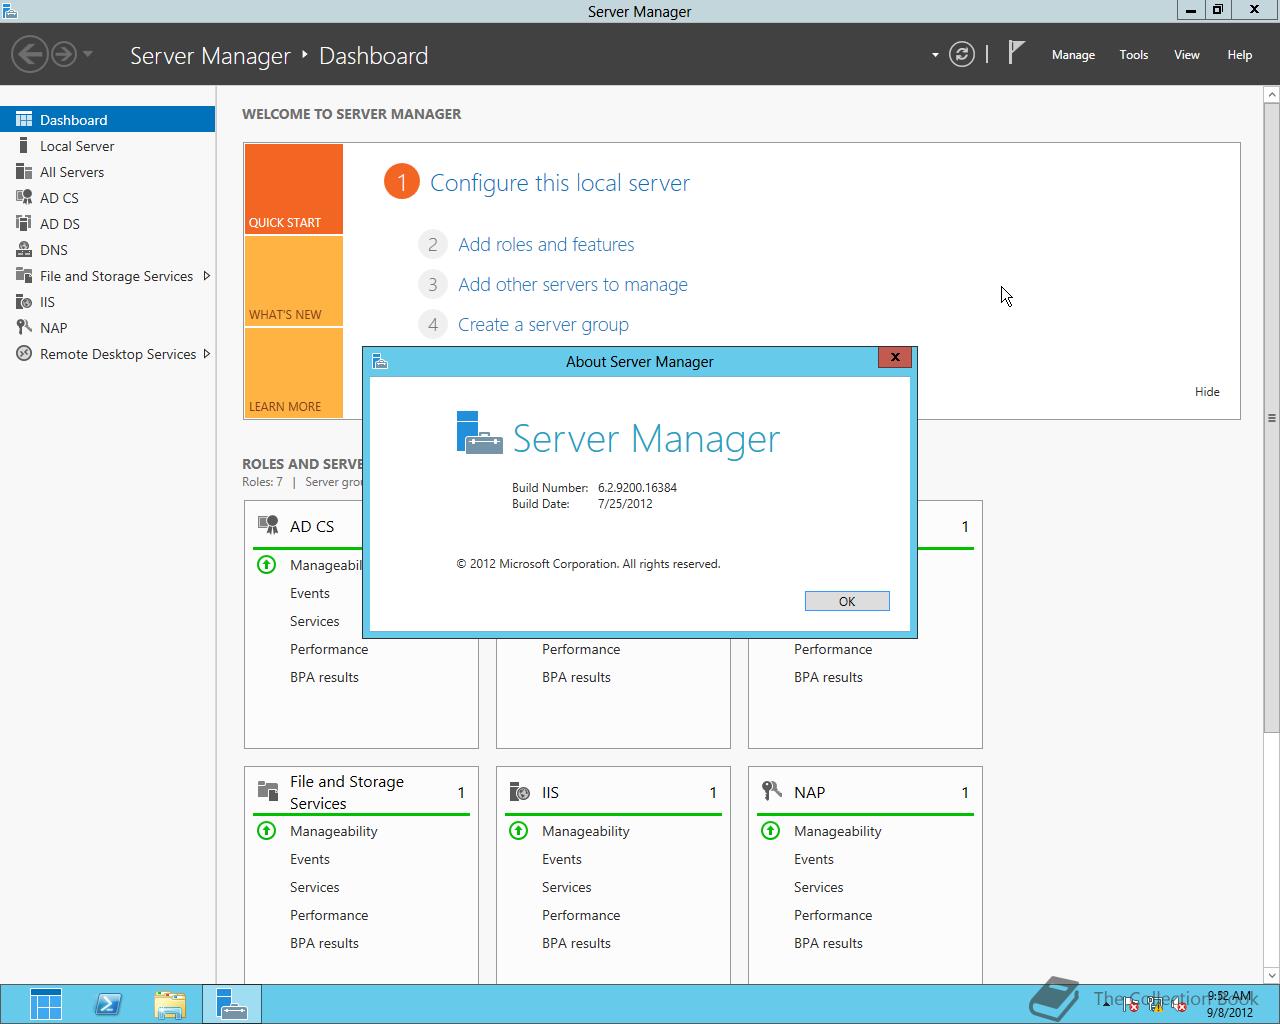Hide the welcome tile
The height and width of the screenshot is (1024, 1280).
click(x=1207, y=391)
